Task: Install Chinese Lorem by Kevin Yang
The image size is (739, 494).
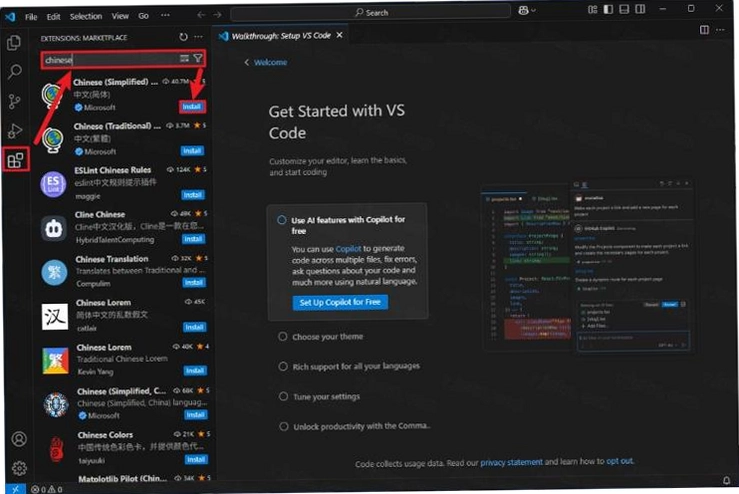Action: (195, 371)
